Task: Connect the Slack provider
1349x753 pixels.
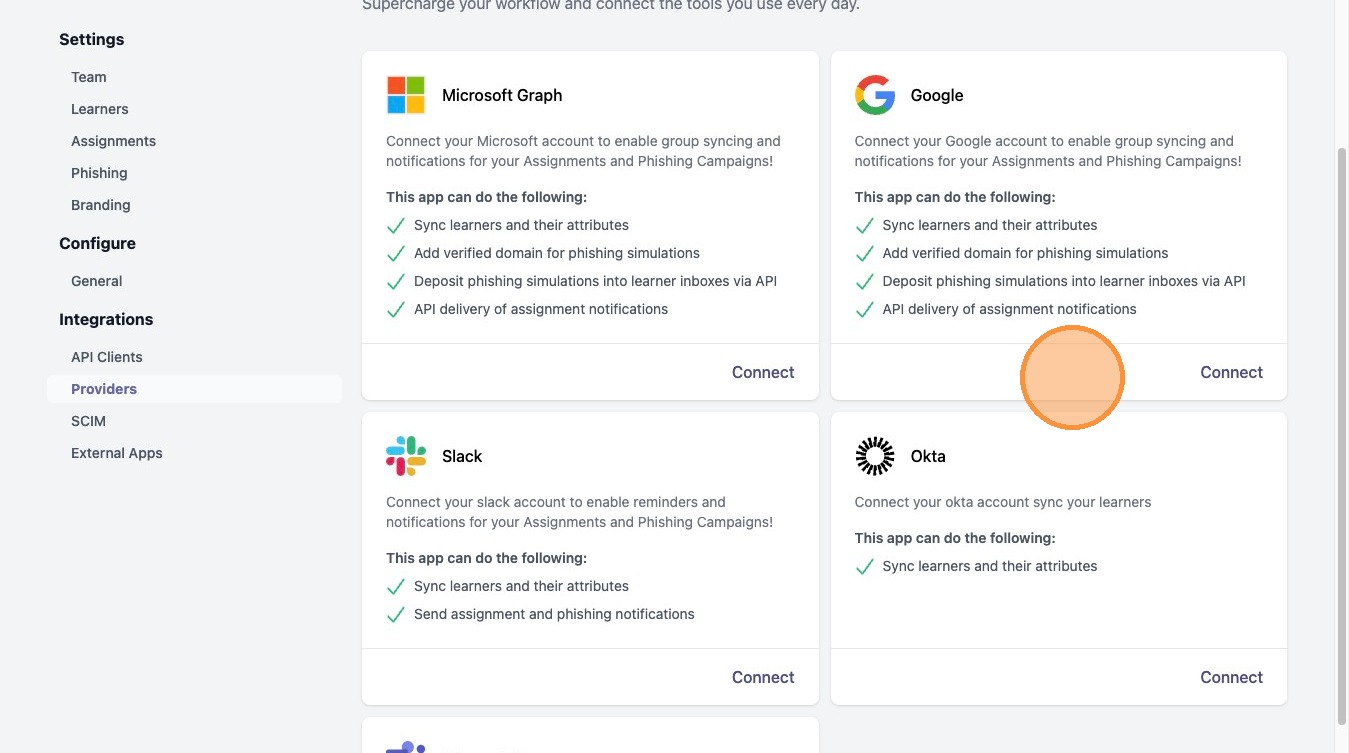Action: [763, 677]
